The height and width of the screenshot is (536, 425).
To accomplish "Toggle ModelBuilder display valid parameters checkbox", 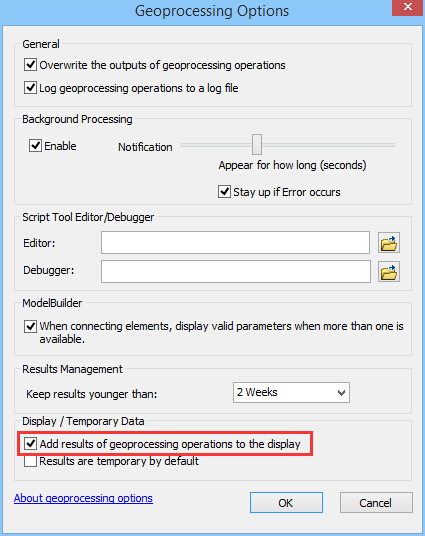I will (x=30, y=326).
